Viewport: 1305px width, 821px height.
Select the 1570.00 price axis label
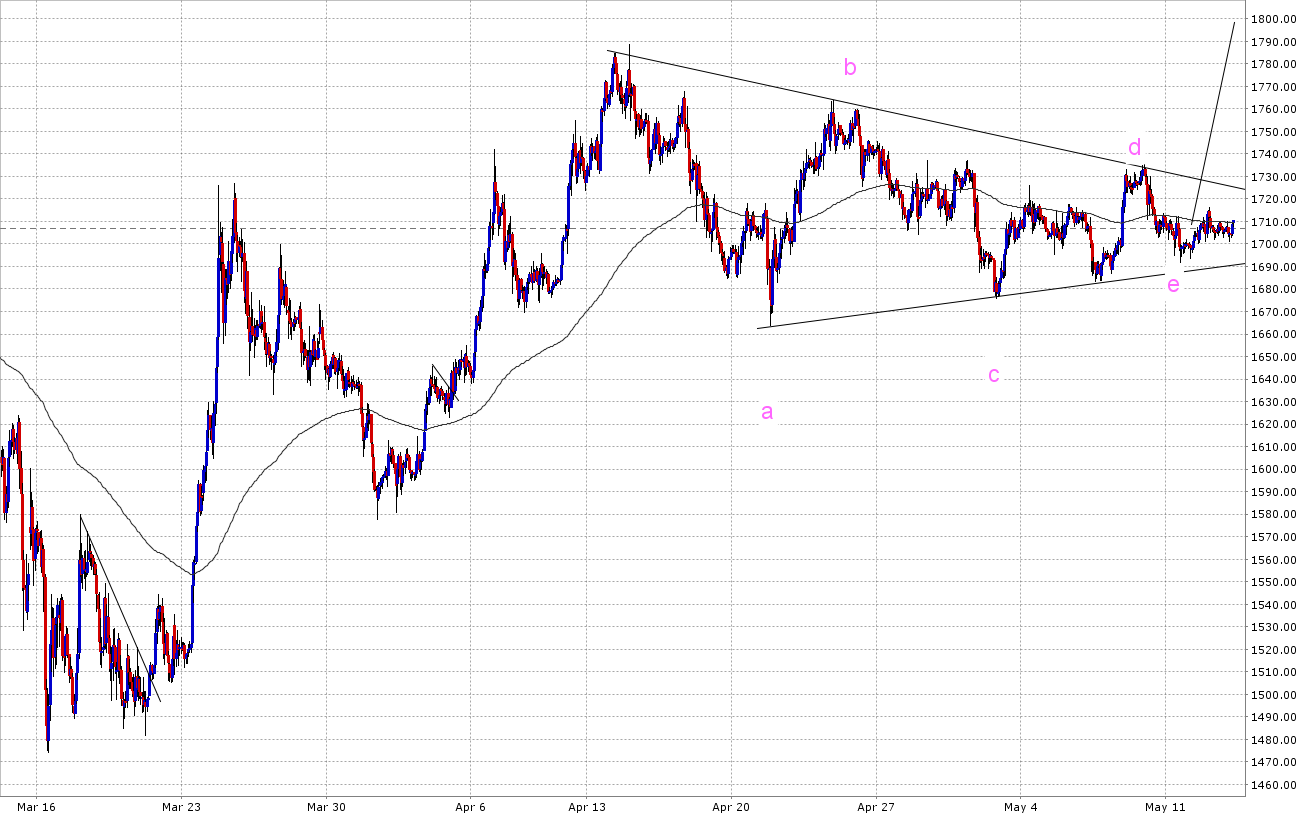coord(1276,537)
